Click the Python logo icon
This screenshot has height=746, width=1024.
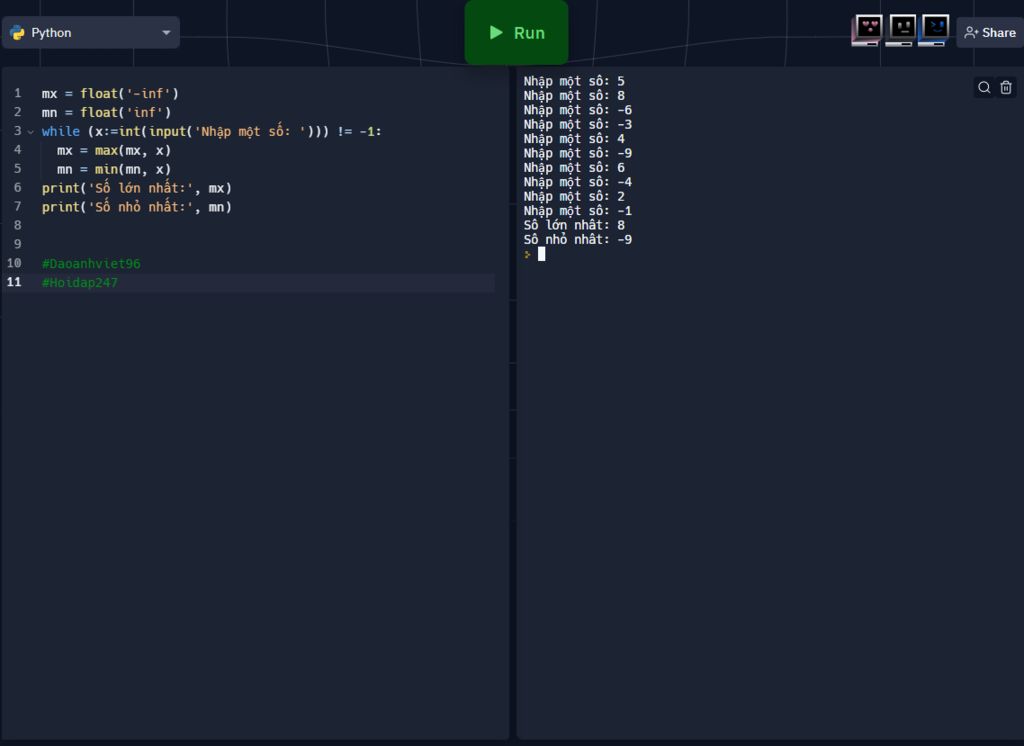tap(18, 33)
